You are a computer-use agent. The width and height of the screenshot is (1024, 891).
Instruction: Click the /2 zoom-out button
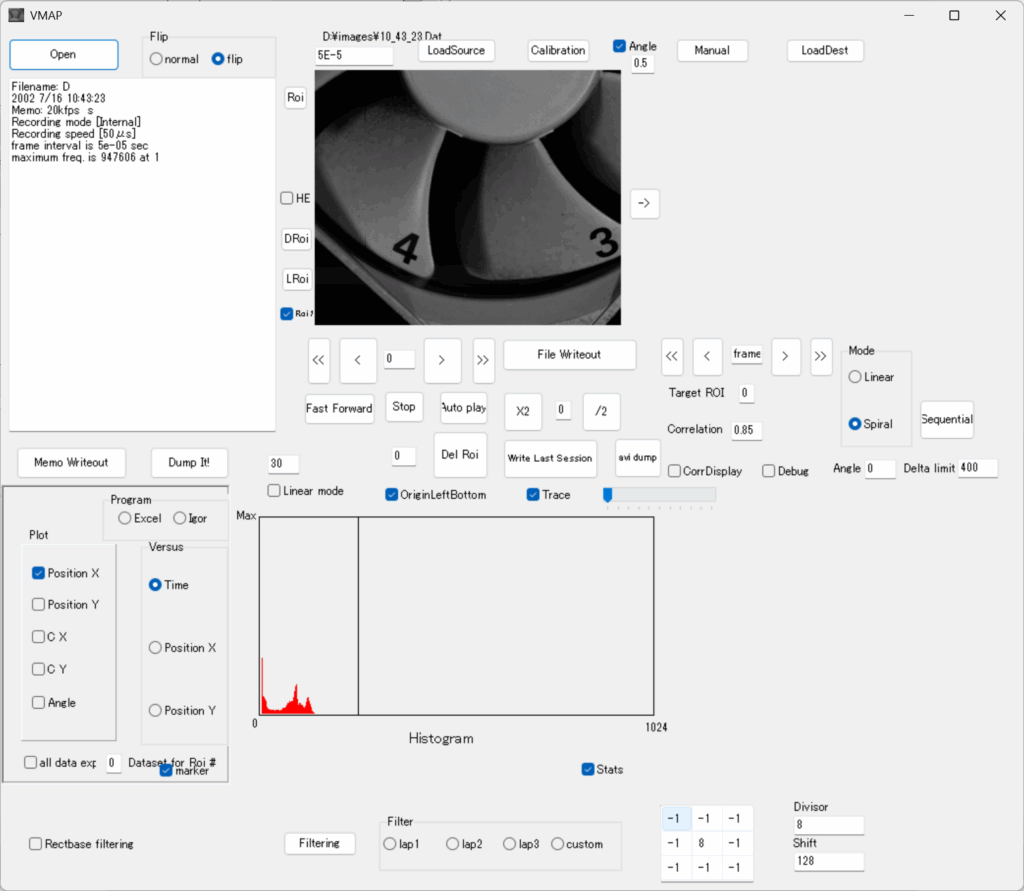point(600,411)
